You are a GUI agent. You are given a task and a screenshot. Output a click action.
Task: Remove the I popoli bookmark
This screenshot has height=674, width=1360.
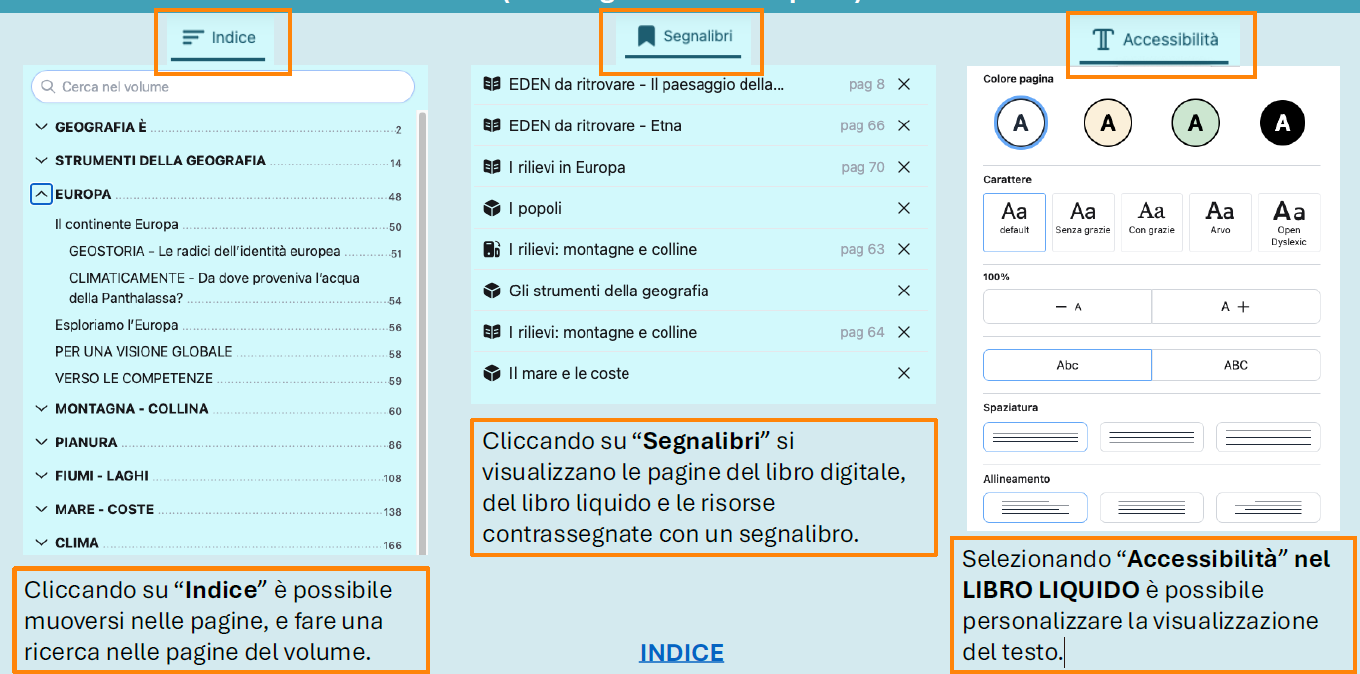click(904, 208)
